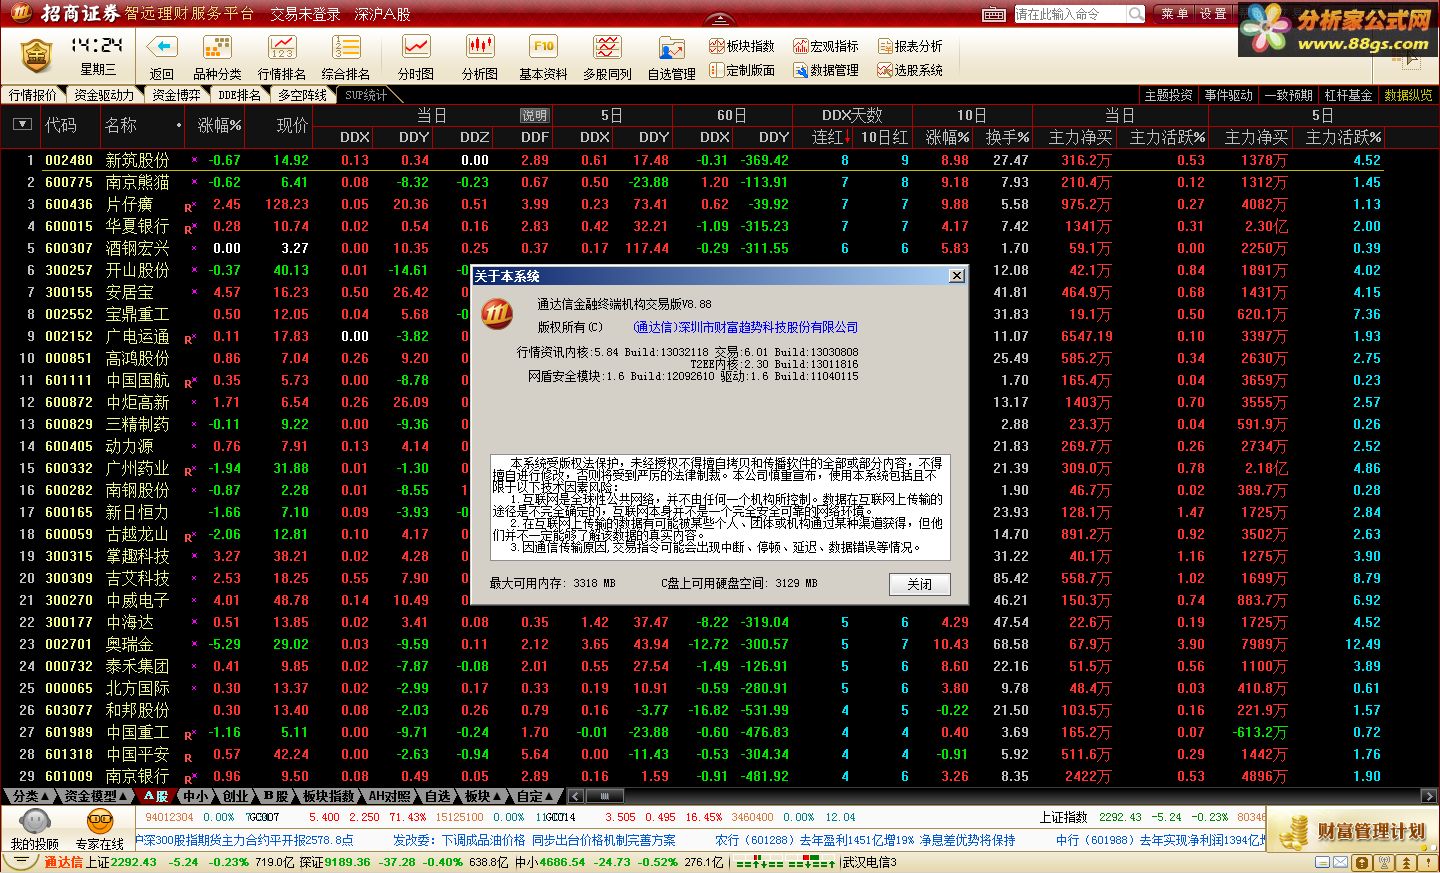Open 行情排名 ranking toolbar icon
Viewport: 1440px width, 873px height.
282,47
